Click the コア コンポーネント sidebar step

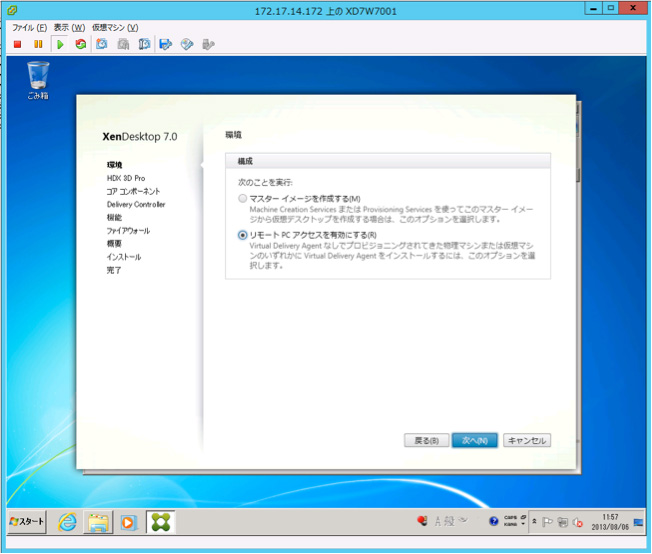tap(133, 191)
